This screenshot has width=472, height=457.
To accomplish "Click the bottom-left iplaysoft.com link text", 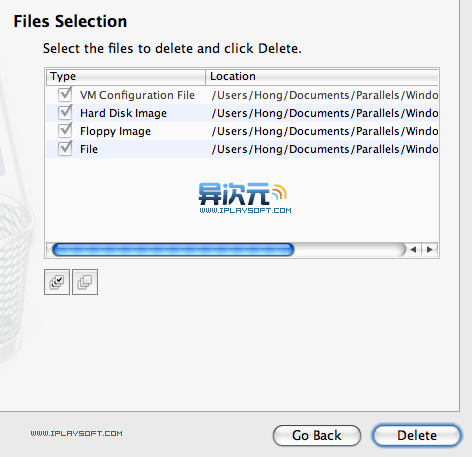I will pos(77,433).
